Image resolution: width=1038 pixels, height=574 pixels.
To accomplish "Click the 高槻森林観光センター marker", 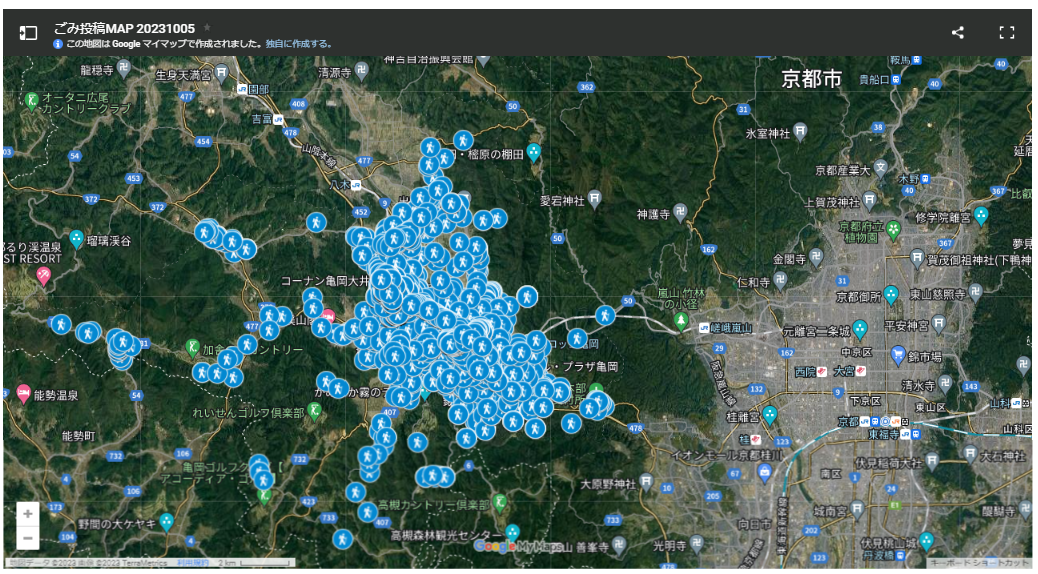I will (512, 532).
